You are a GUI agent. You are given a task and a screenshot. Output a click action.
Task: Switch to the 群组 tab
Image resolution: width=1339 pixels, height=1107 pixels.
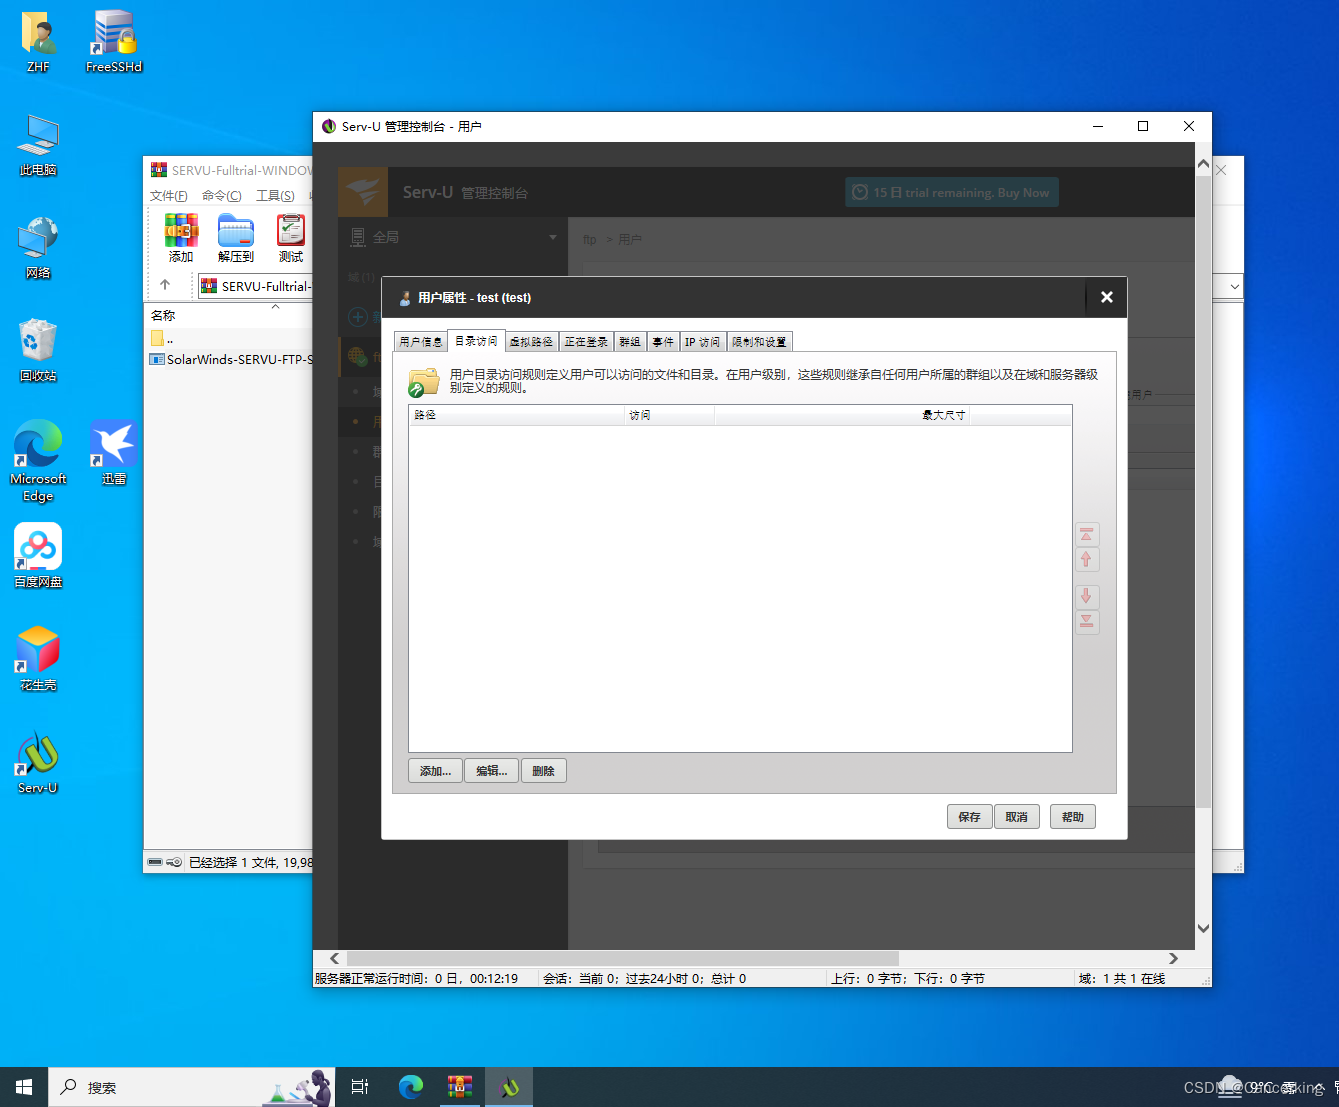[x=630, y=342]
